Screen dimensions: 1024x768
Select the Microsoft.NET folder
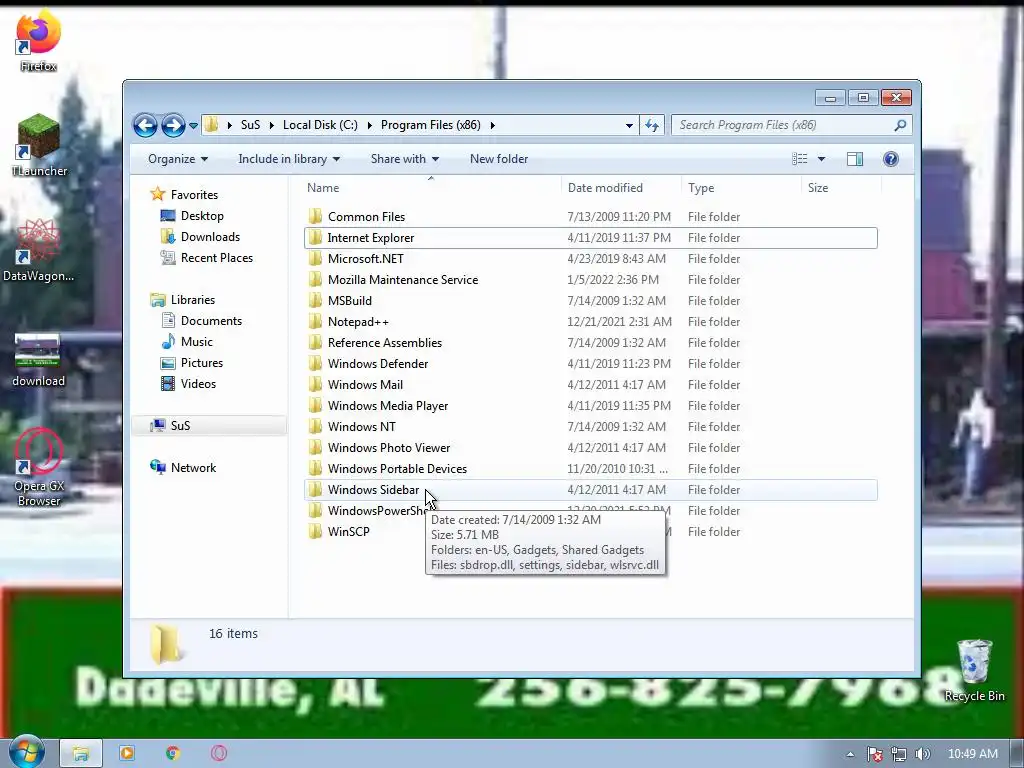tap(590, 259)
